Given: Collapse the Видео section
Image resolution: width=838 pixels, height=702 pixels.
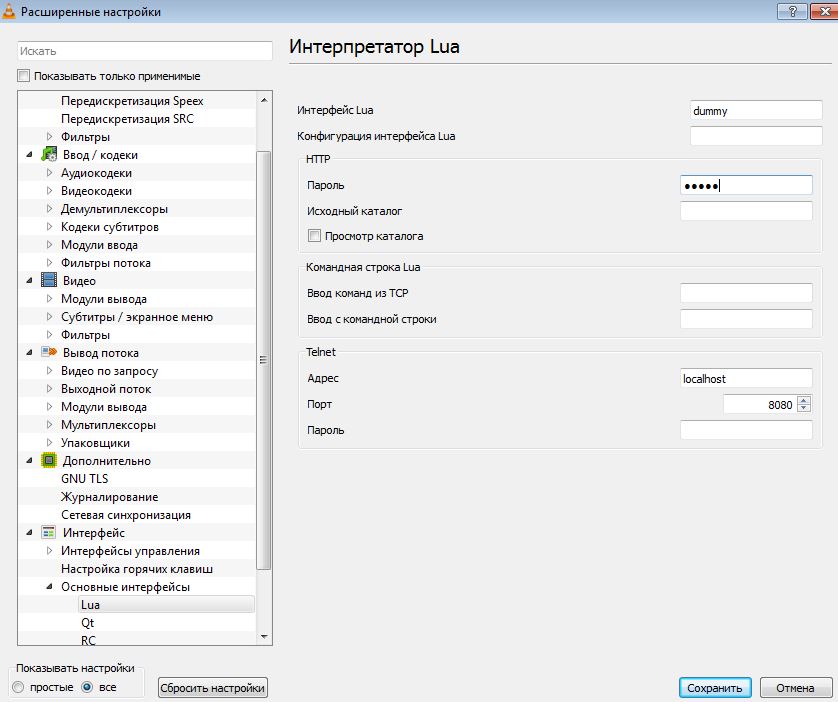Looking at the screenshot, I should [x=29, y=280].
